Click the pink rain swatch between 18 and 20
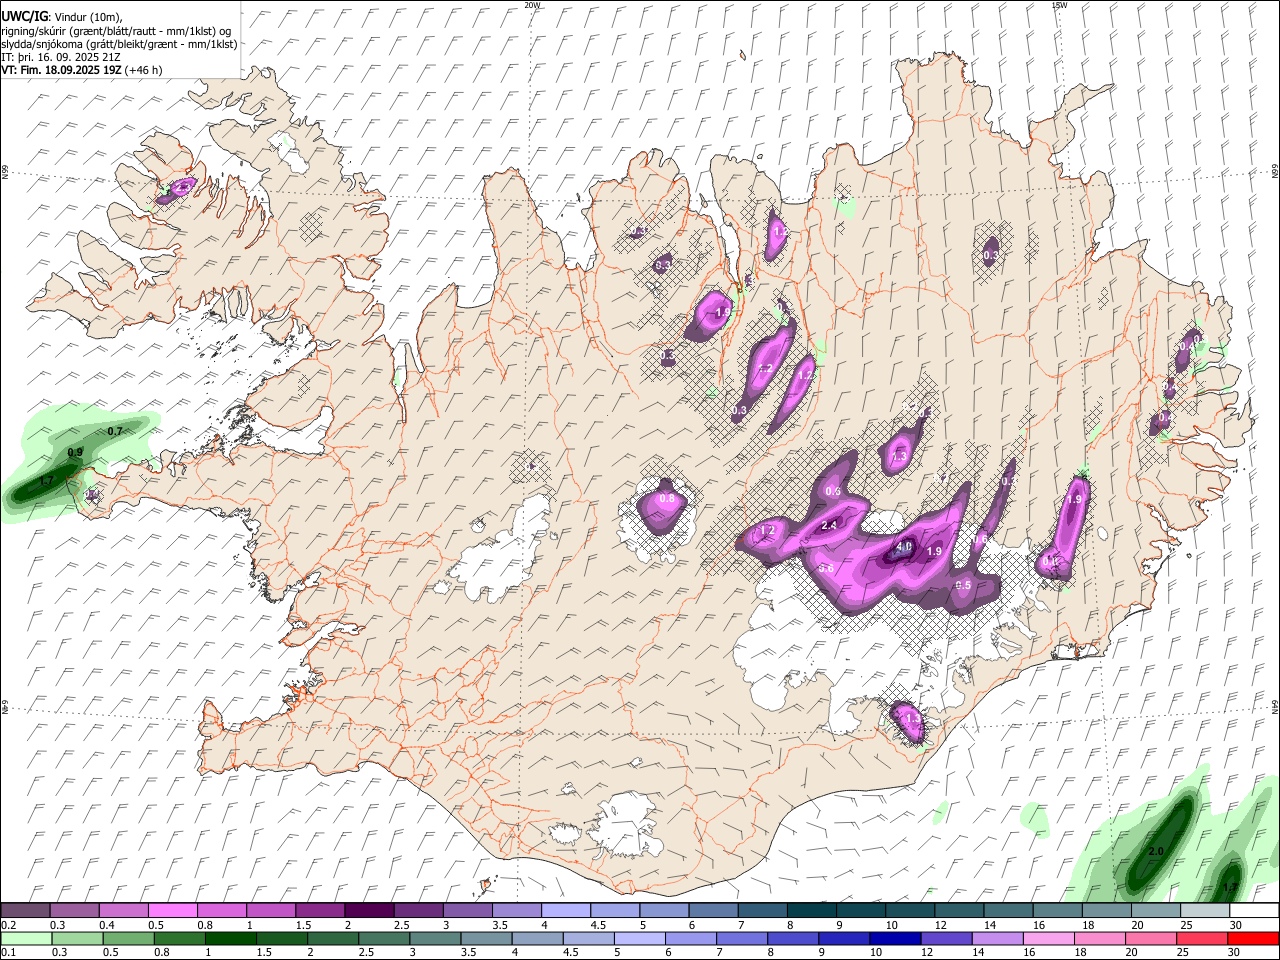 (1099, 937)
